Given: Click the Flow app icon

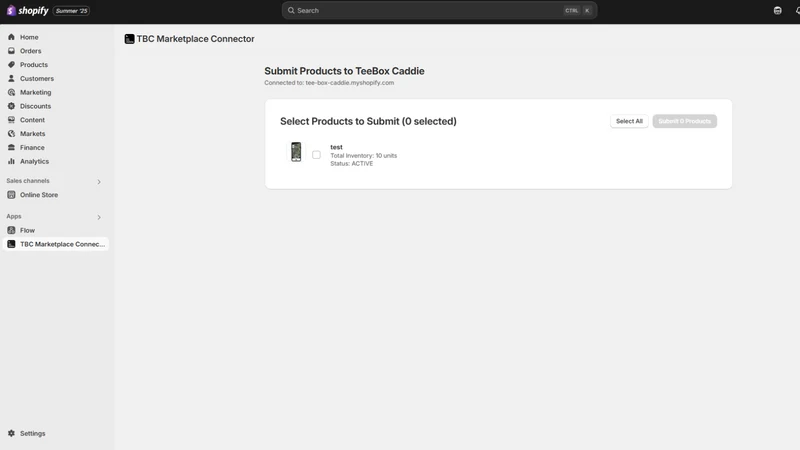Looking at the screenshot, I should pos(11,230).
